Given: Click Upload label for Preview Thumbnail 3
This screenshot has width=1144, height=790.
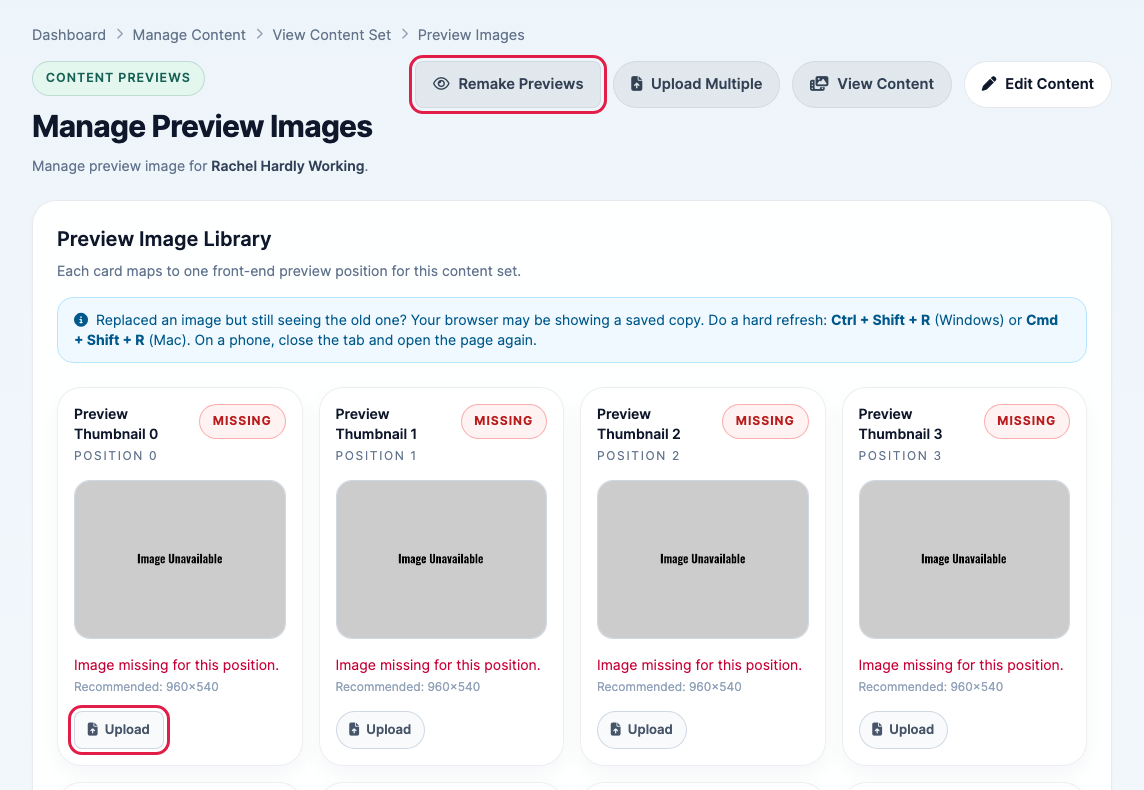Looking at the screenshot, I should pos(911,729).
